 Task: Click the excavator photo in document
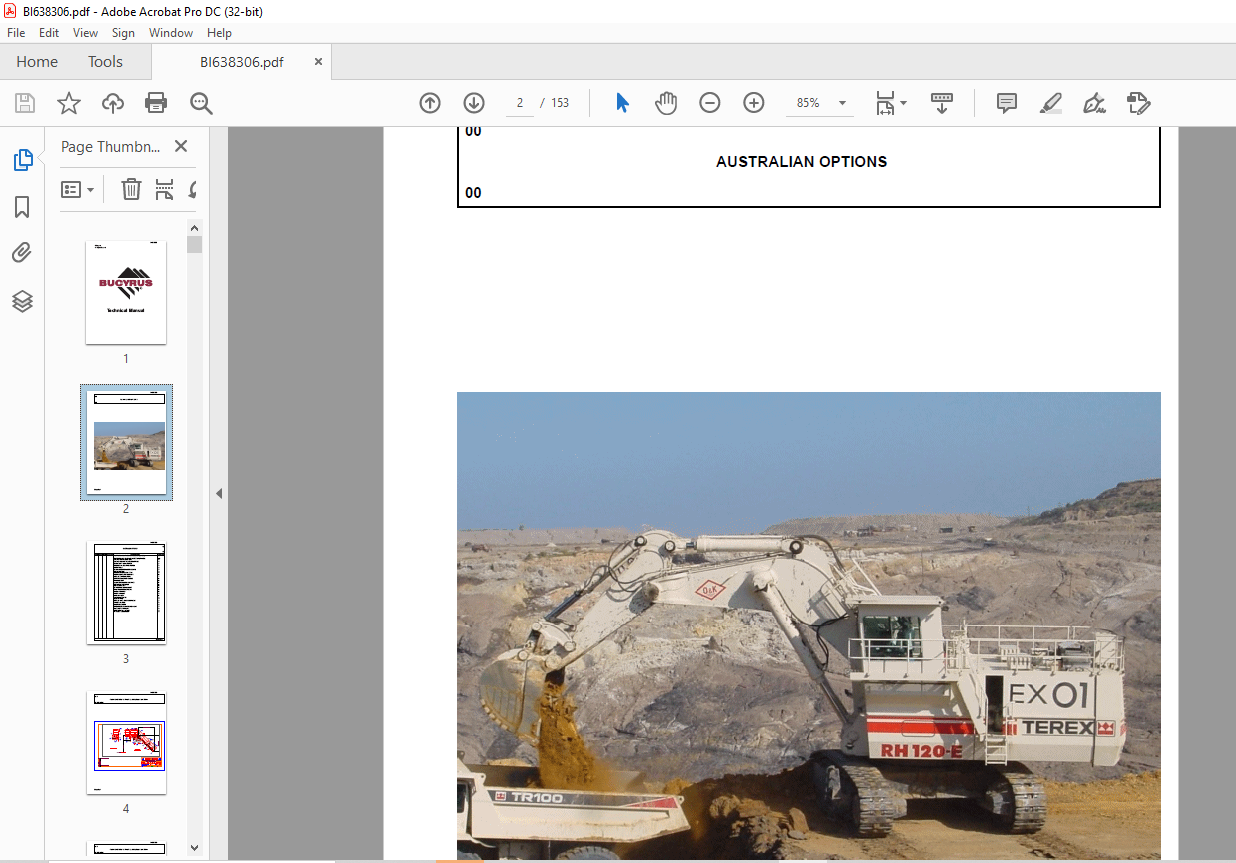[x=809, y=626]
